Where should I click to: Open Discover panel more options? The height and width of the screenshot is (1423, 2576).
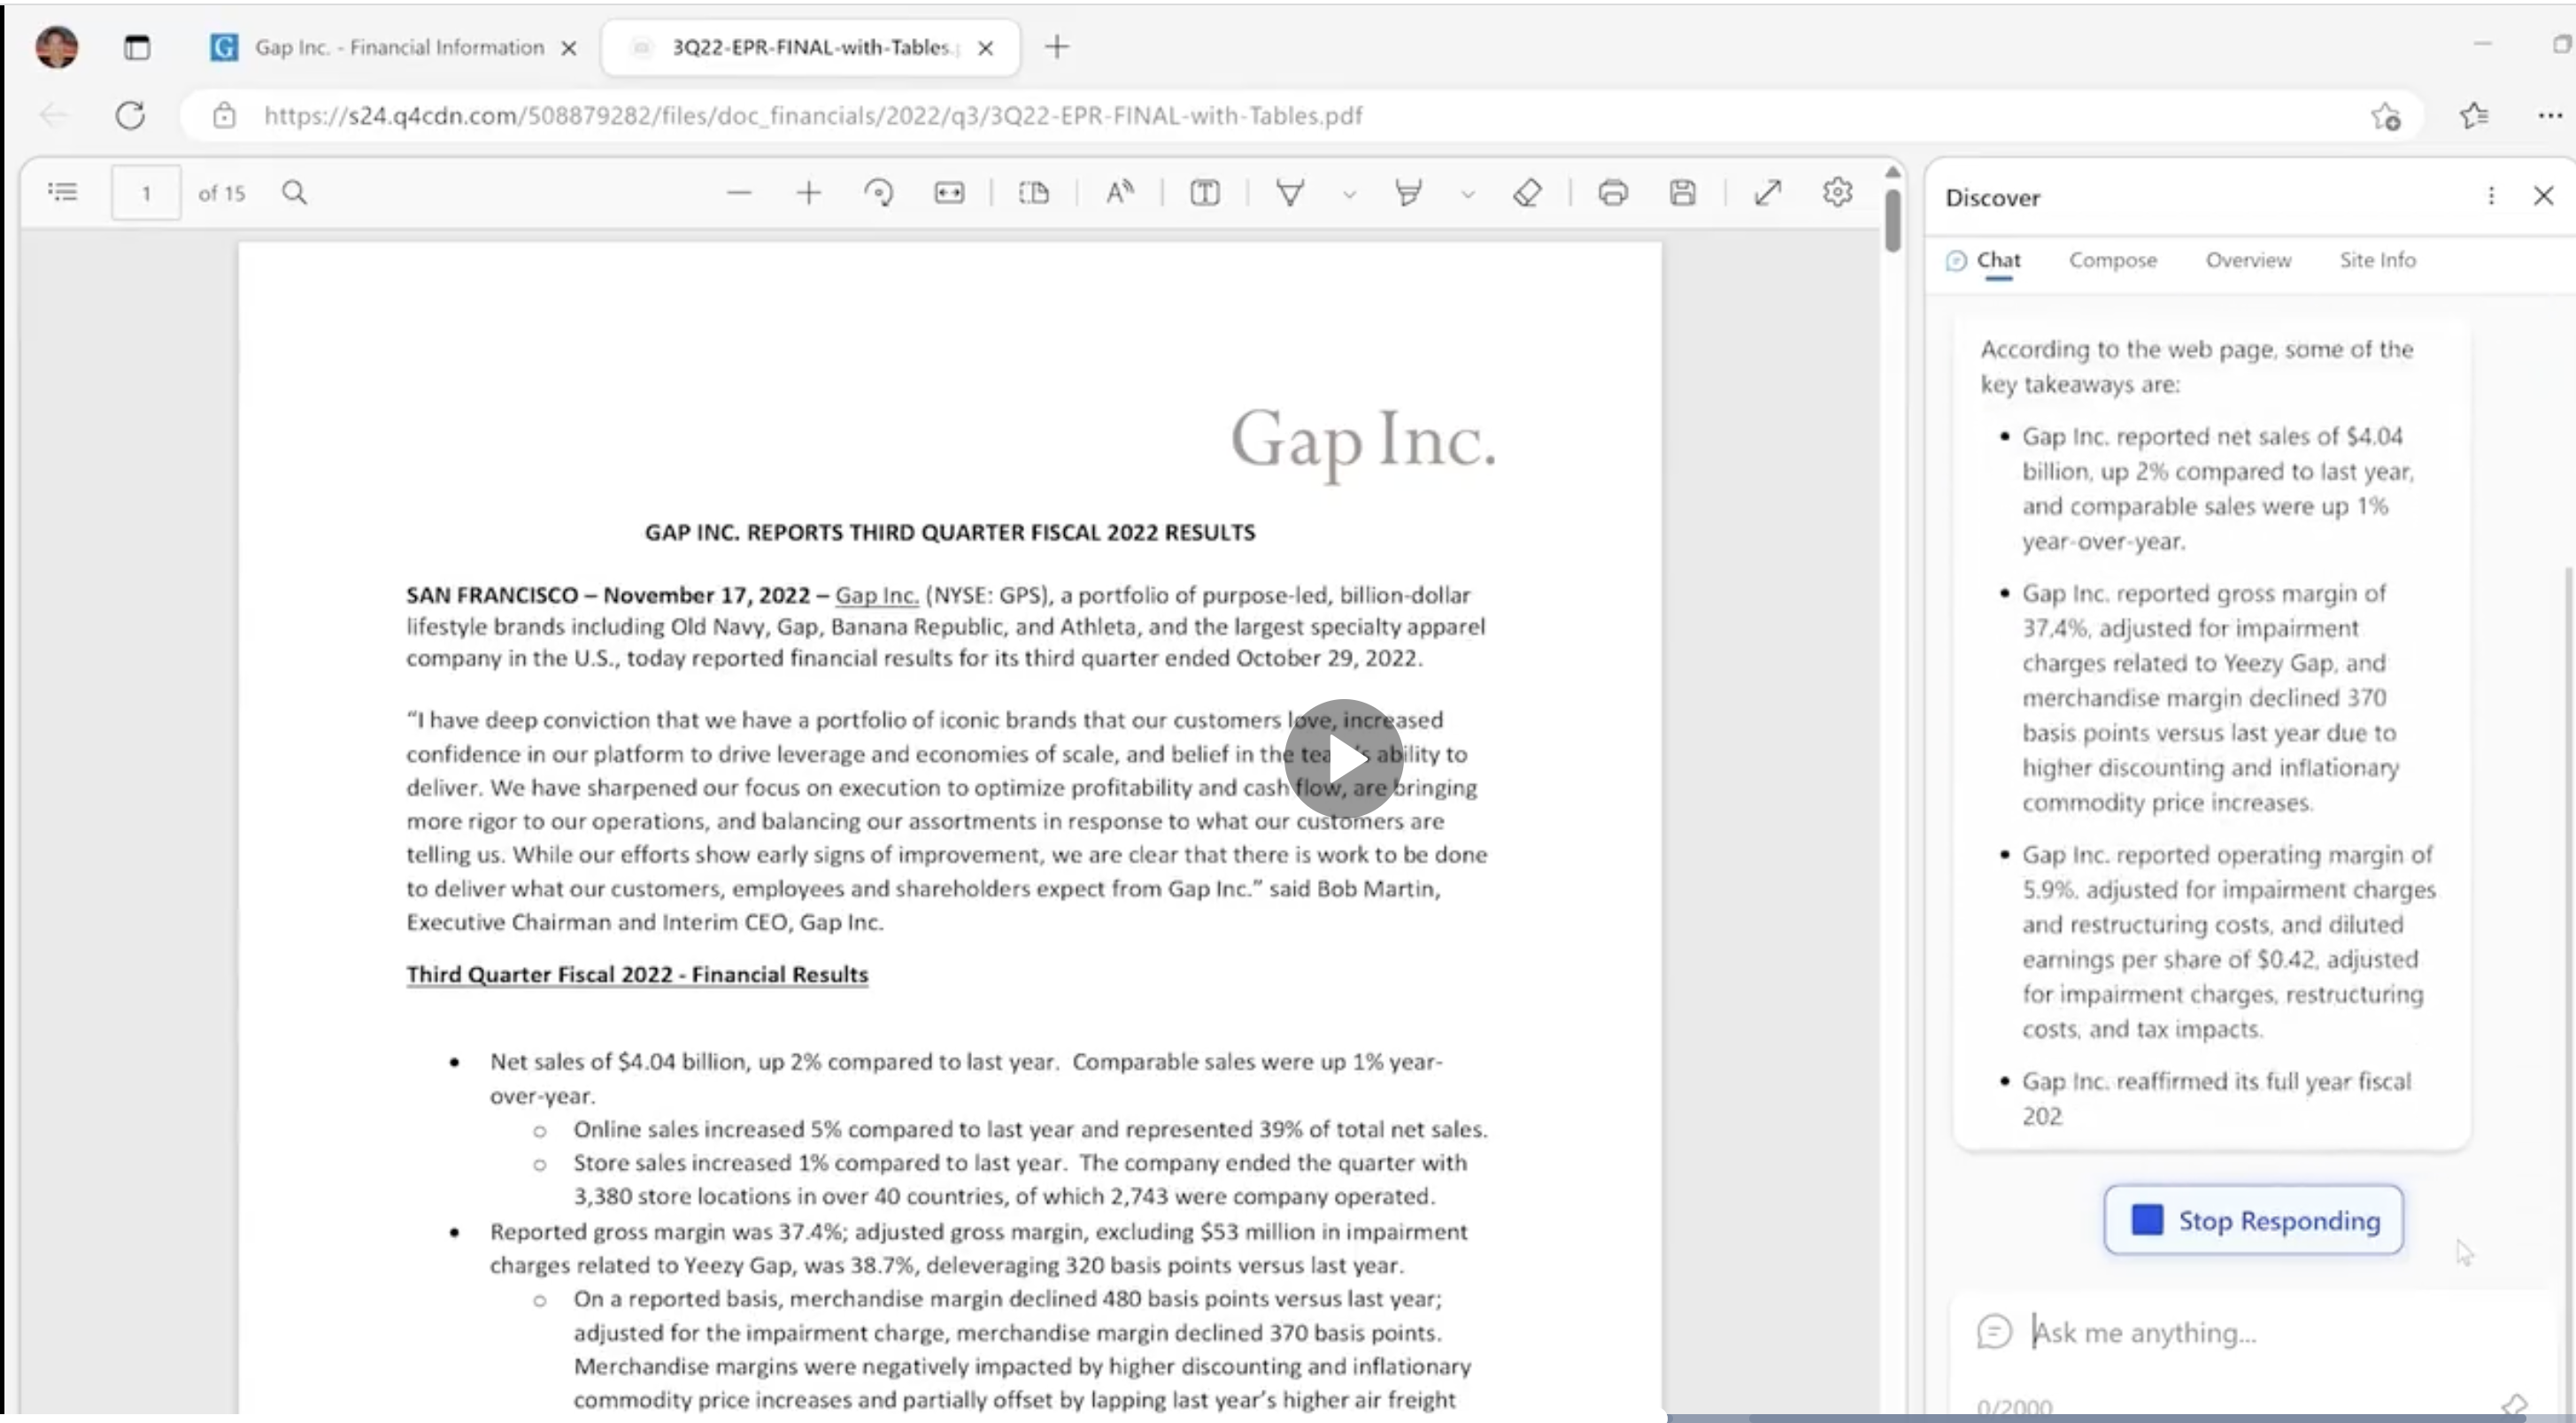(x=2491, y=196)
